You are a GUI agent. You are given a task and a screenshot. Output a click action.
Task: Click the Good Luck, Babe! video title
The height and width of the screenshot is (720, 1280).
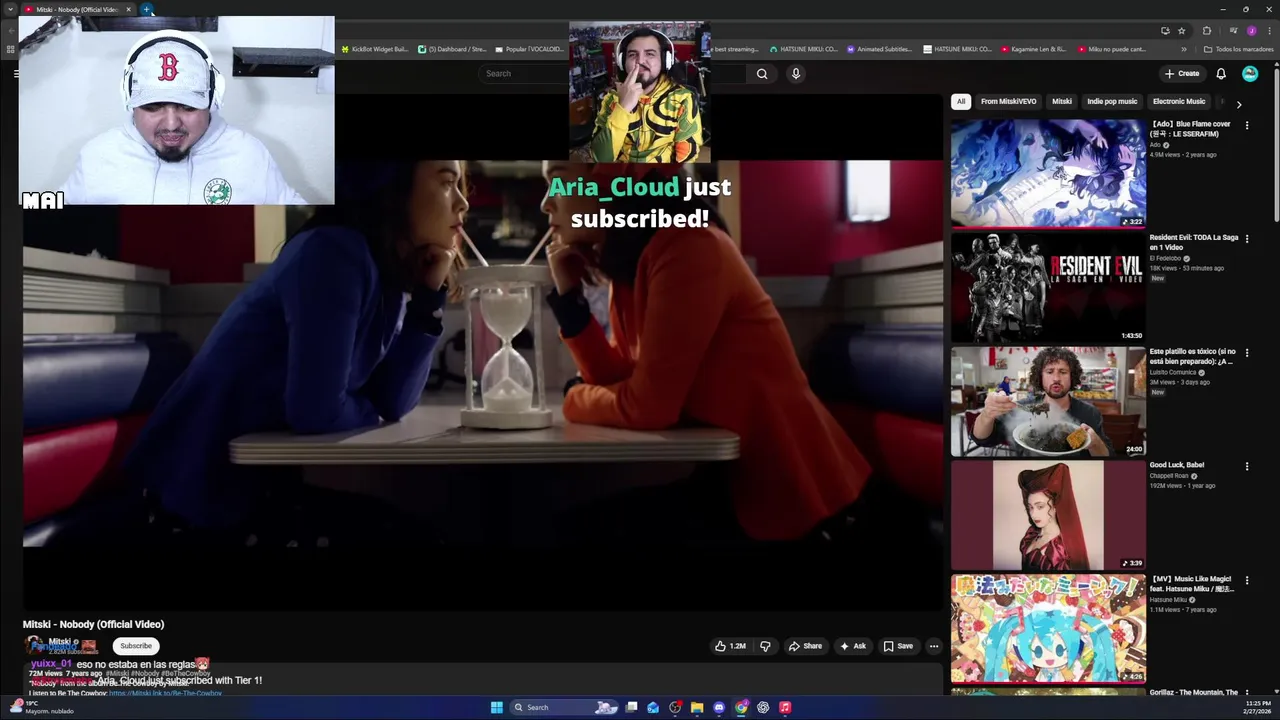tap(1177, 465)
